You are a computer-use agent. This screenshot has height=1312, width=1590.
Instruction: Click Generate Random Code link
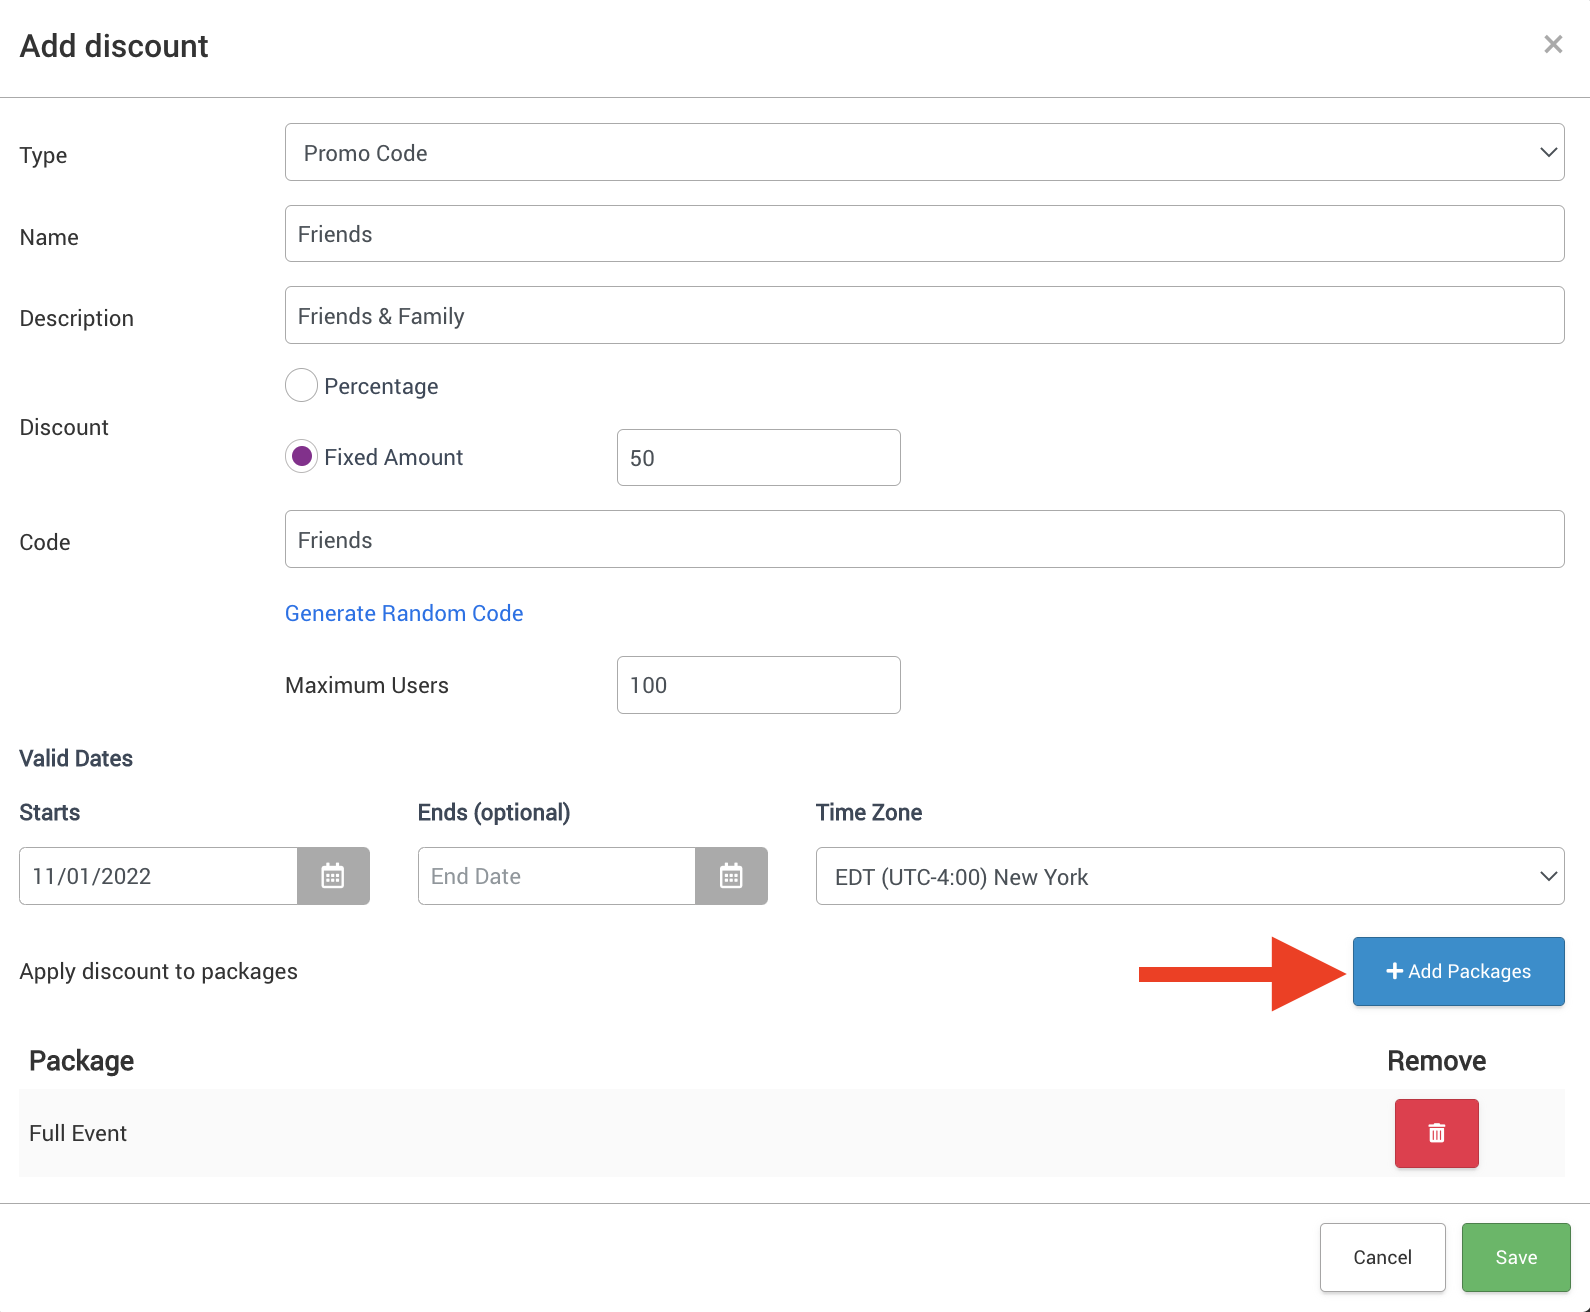pyautogui.click(x=404, y=613)
